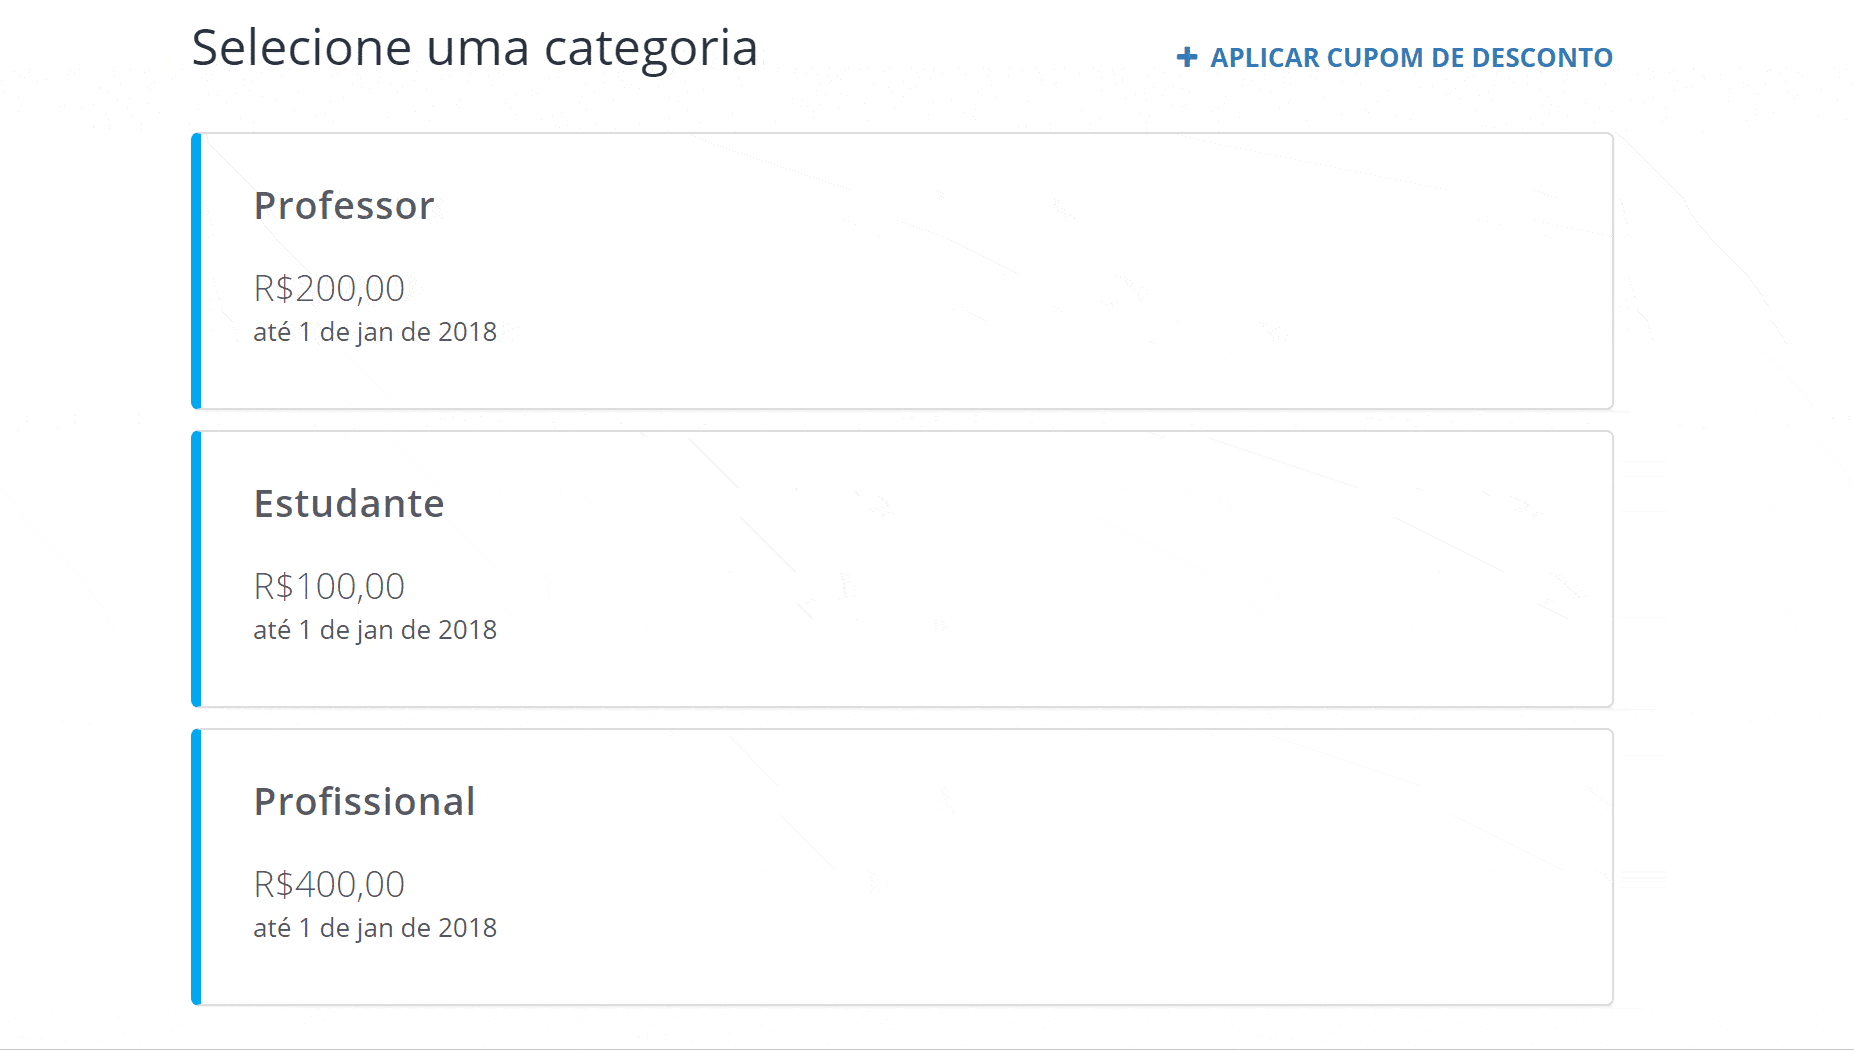1854x1050 pixels.
Task: Click the deadline date under Estudante price
Action: coord(375,629)
